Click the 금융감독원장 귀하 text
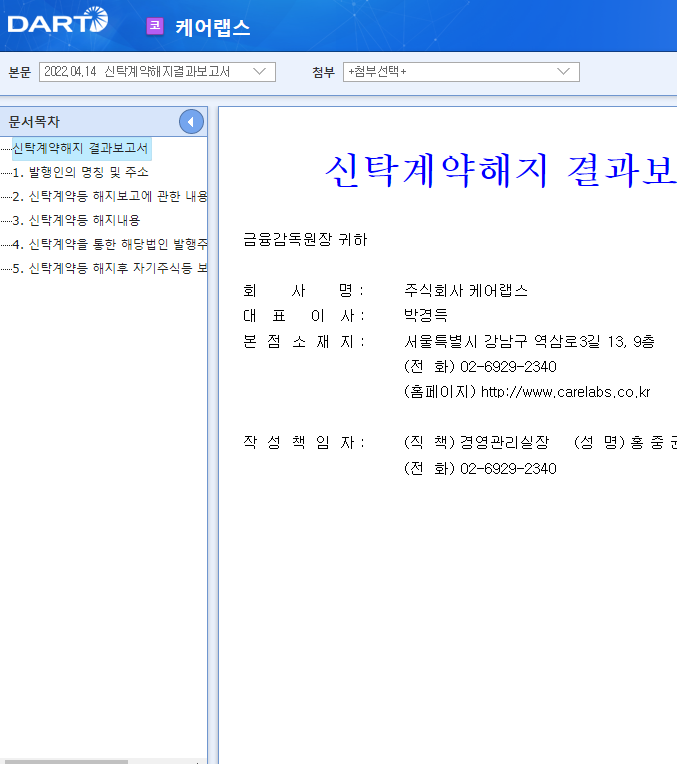Image resolution: width=677 pixels, height=764 pixels. 305,239
